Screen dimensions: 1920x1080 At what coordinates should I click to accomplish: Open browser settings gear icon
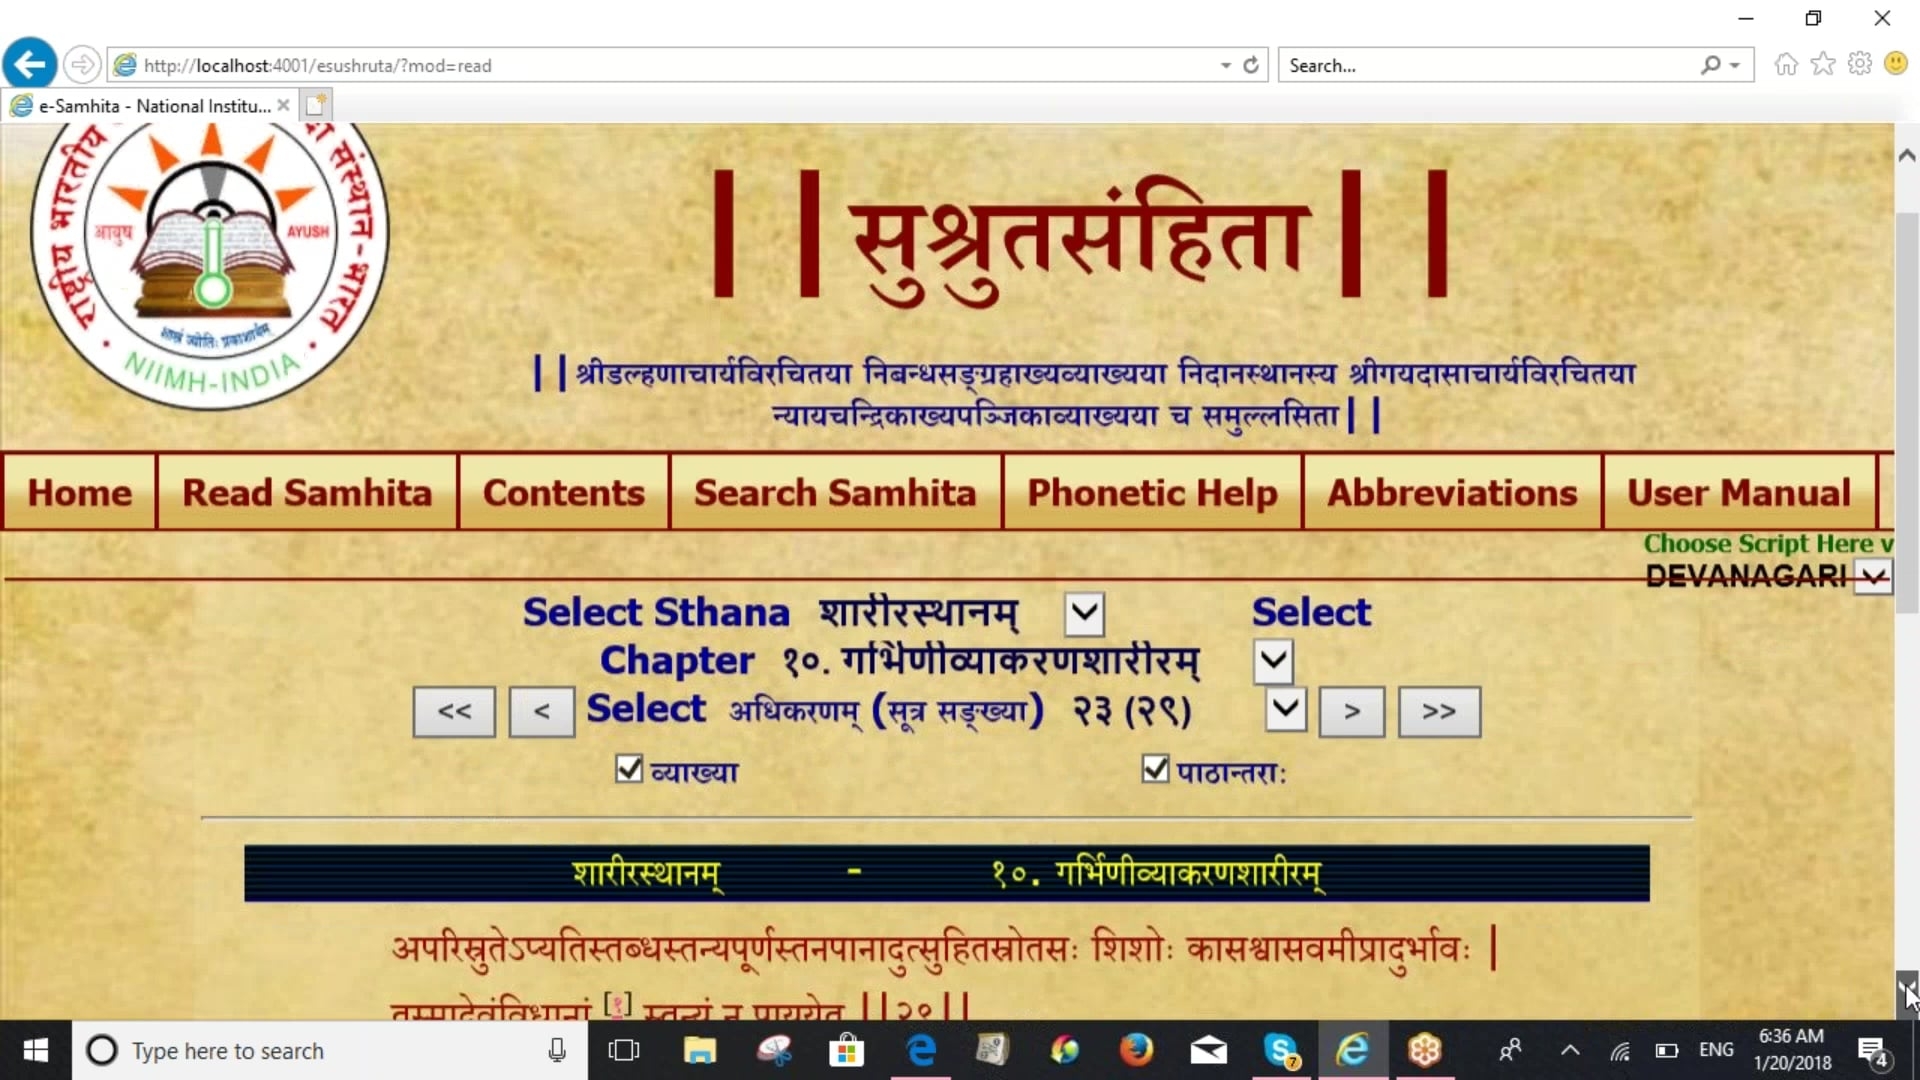click(x=1860, y=65)
